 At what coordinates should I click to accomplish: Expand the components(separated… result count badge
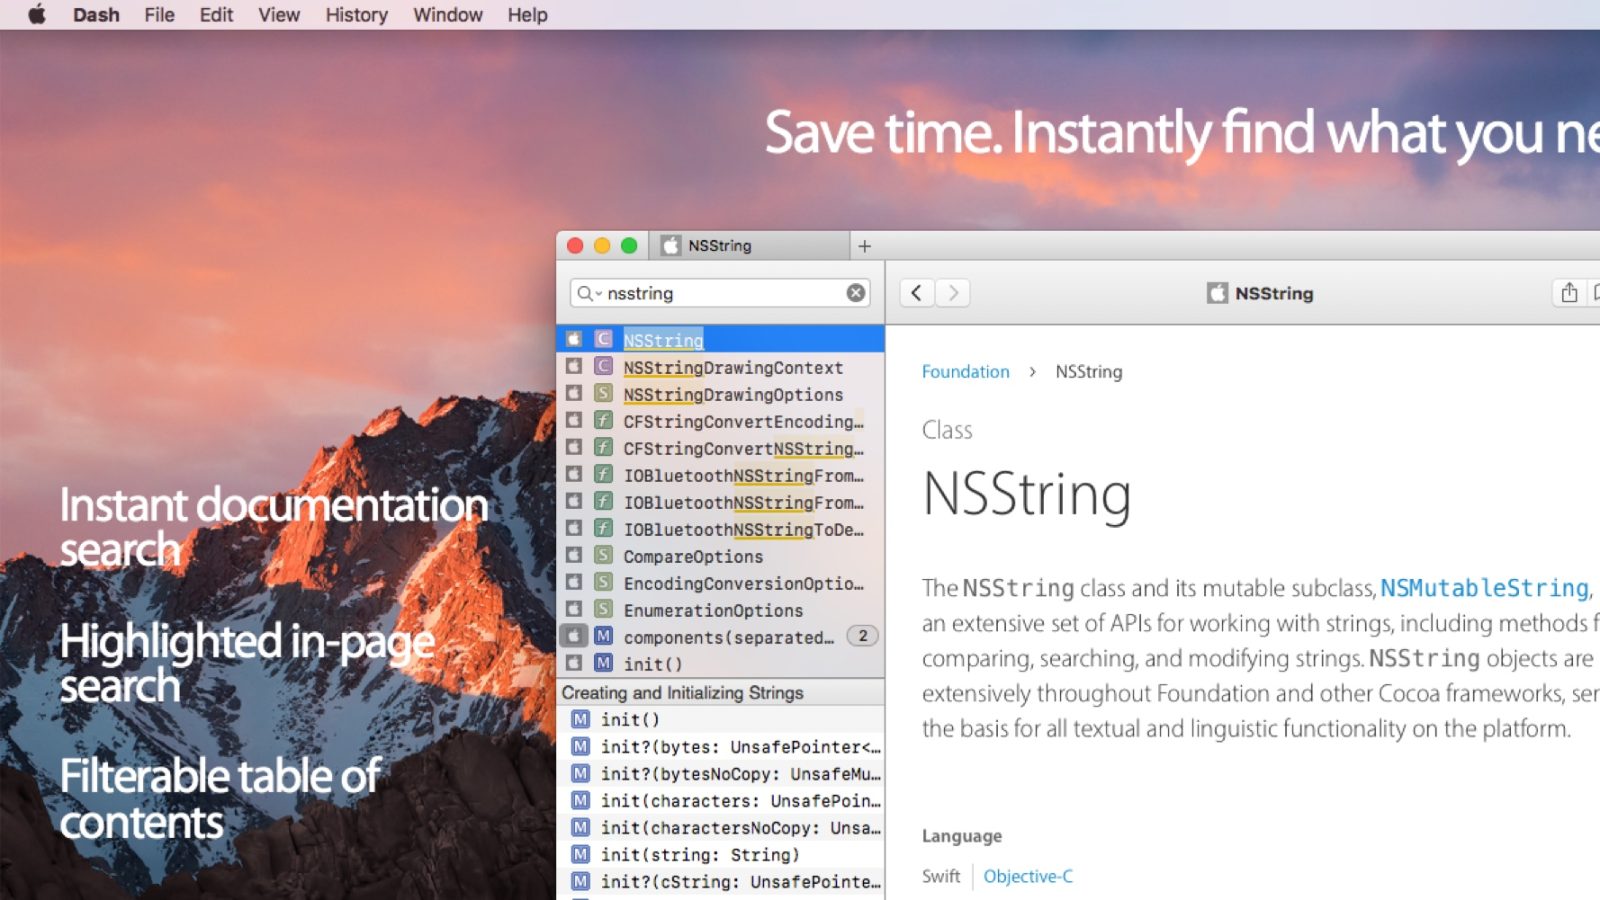click(x=862, y=636)
